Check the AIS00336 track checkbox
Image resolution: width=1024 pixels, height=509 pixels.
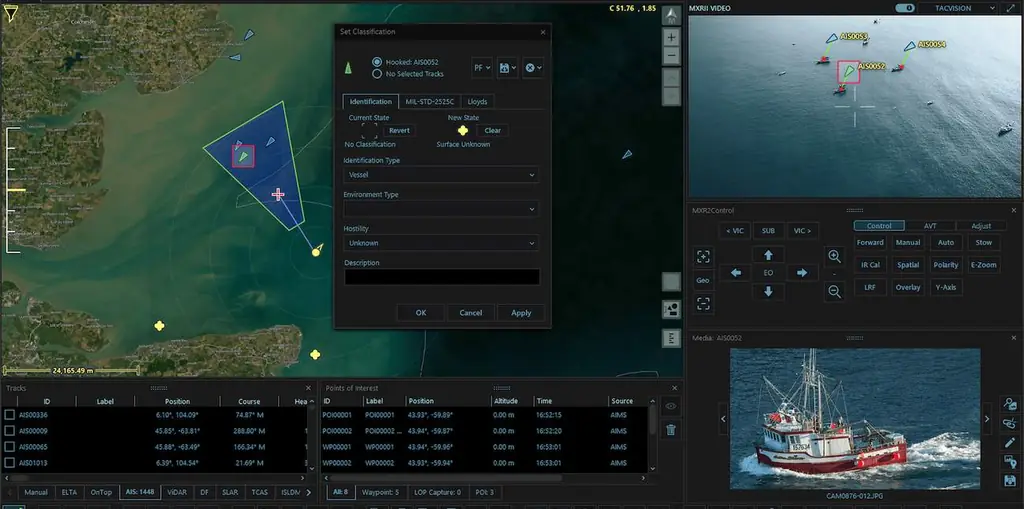tap(9, 415)
